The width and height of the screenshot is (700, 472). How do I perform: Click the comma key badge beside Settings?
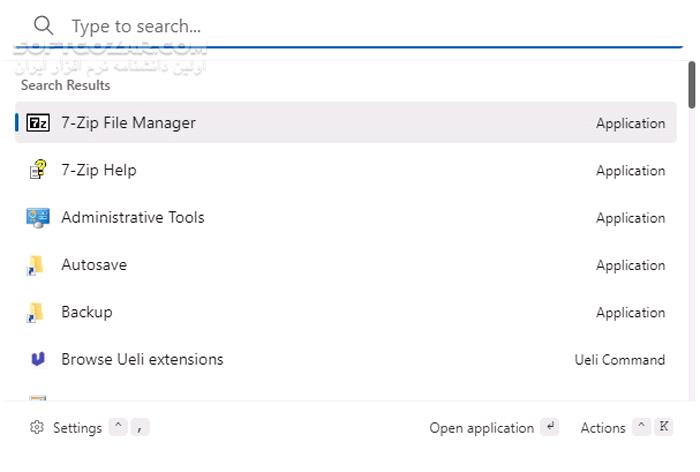coord(140,427)
